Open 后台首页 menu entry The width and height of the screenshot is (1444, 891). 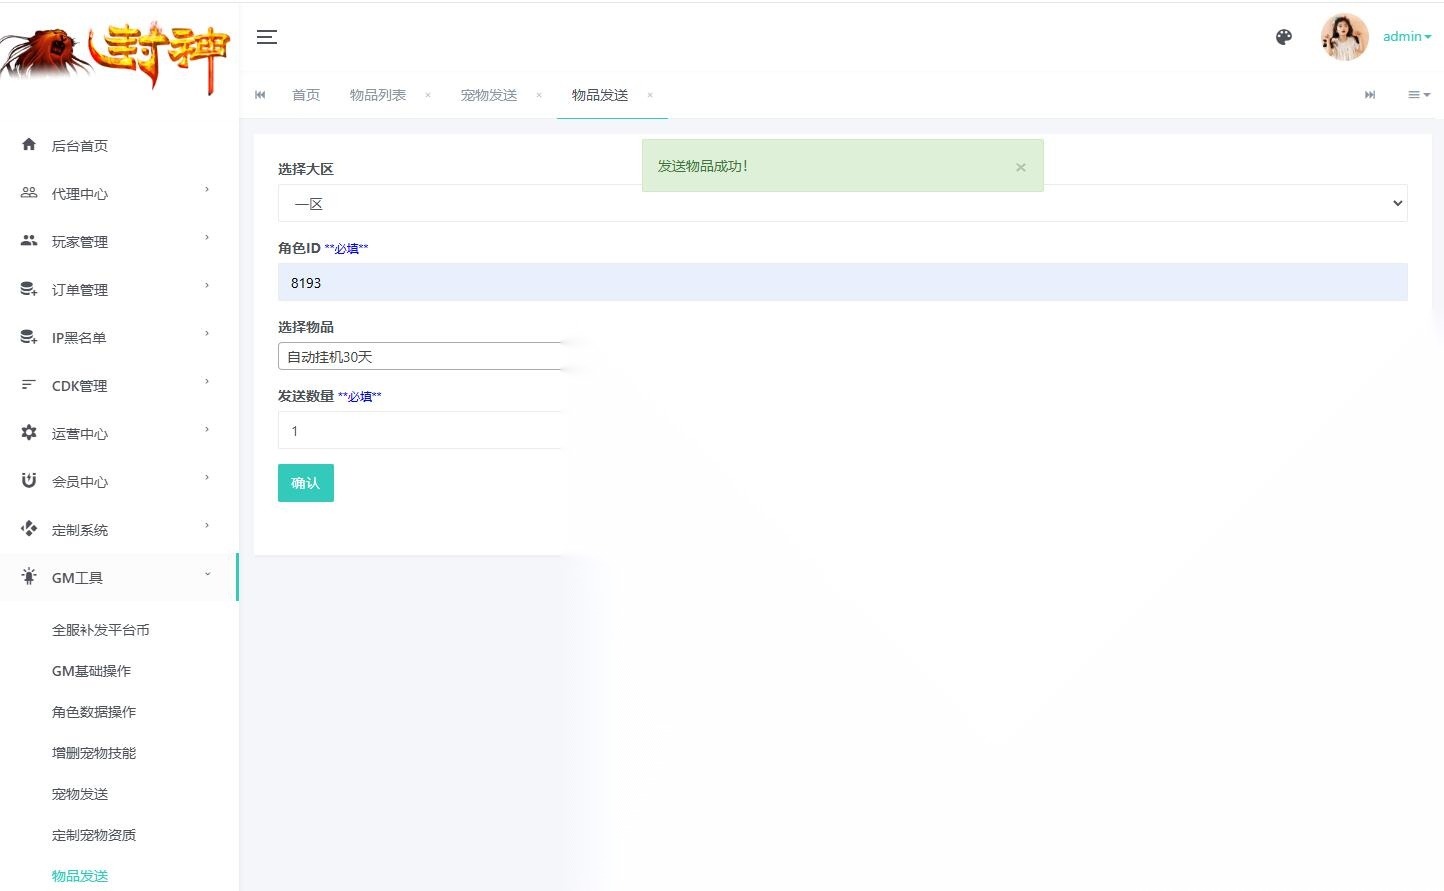pos(80,146)
